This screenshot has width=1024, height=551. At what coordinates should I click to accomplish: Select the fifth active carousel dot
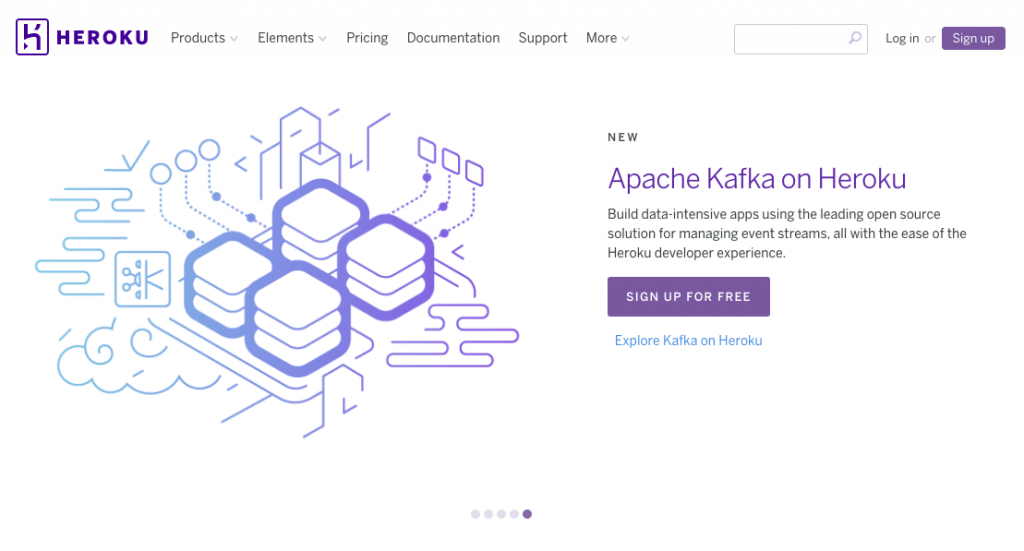coord(528,514)
